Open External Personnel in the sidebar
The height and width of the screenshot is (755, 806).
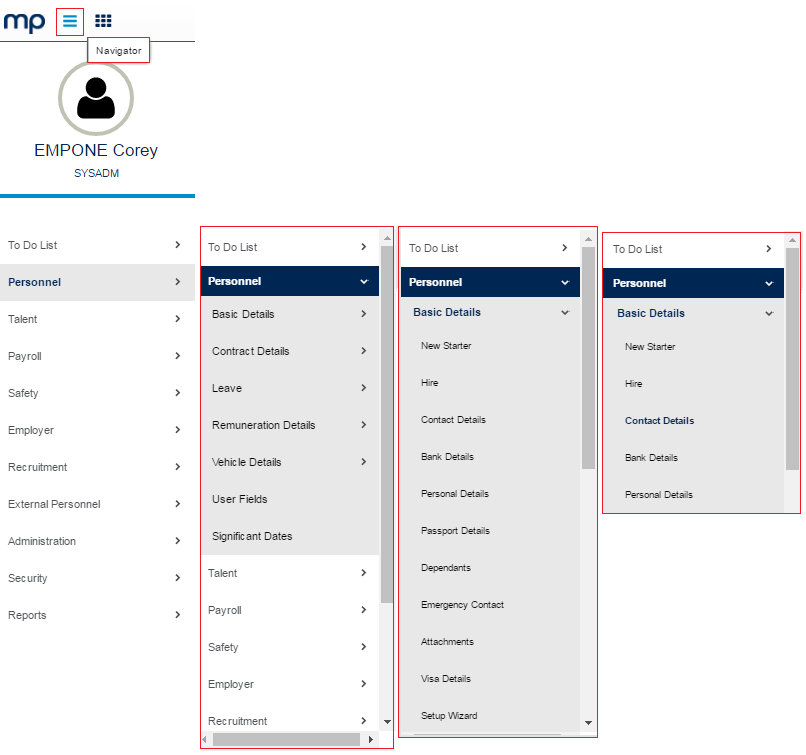point(97,504)
